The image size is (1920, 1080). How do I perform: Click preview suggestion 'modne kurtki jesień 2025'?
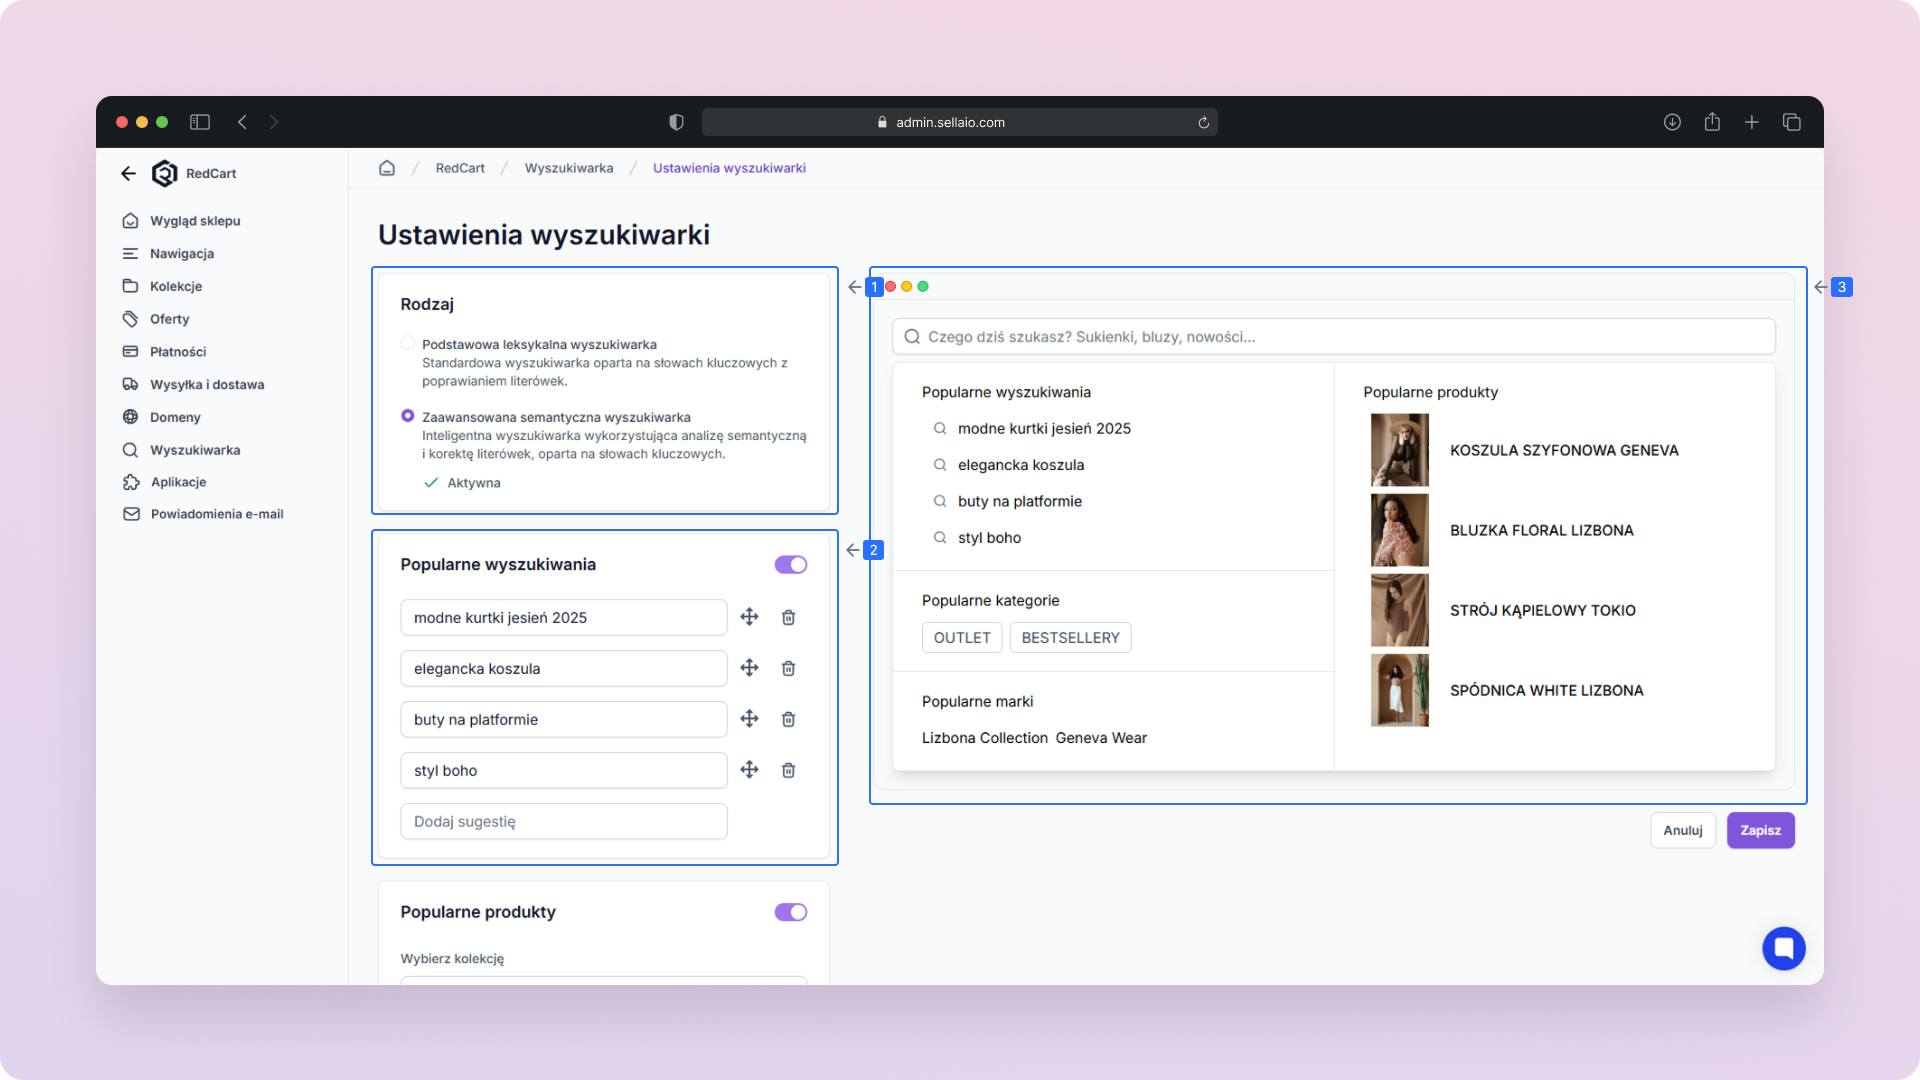pyautogui.click(x=1044, y=429)
